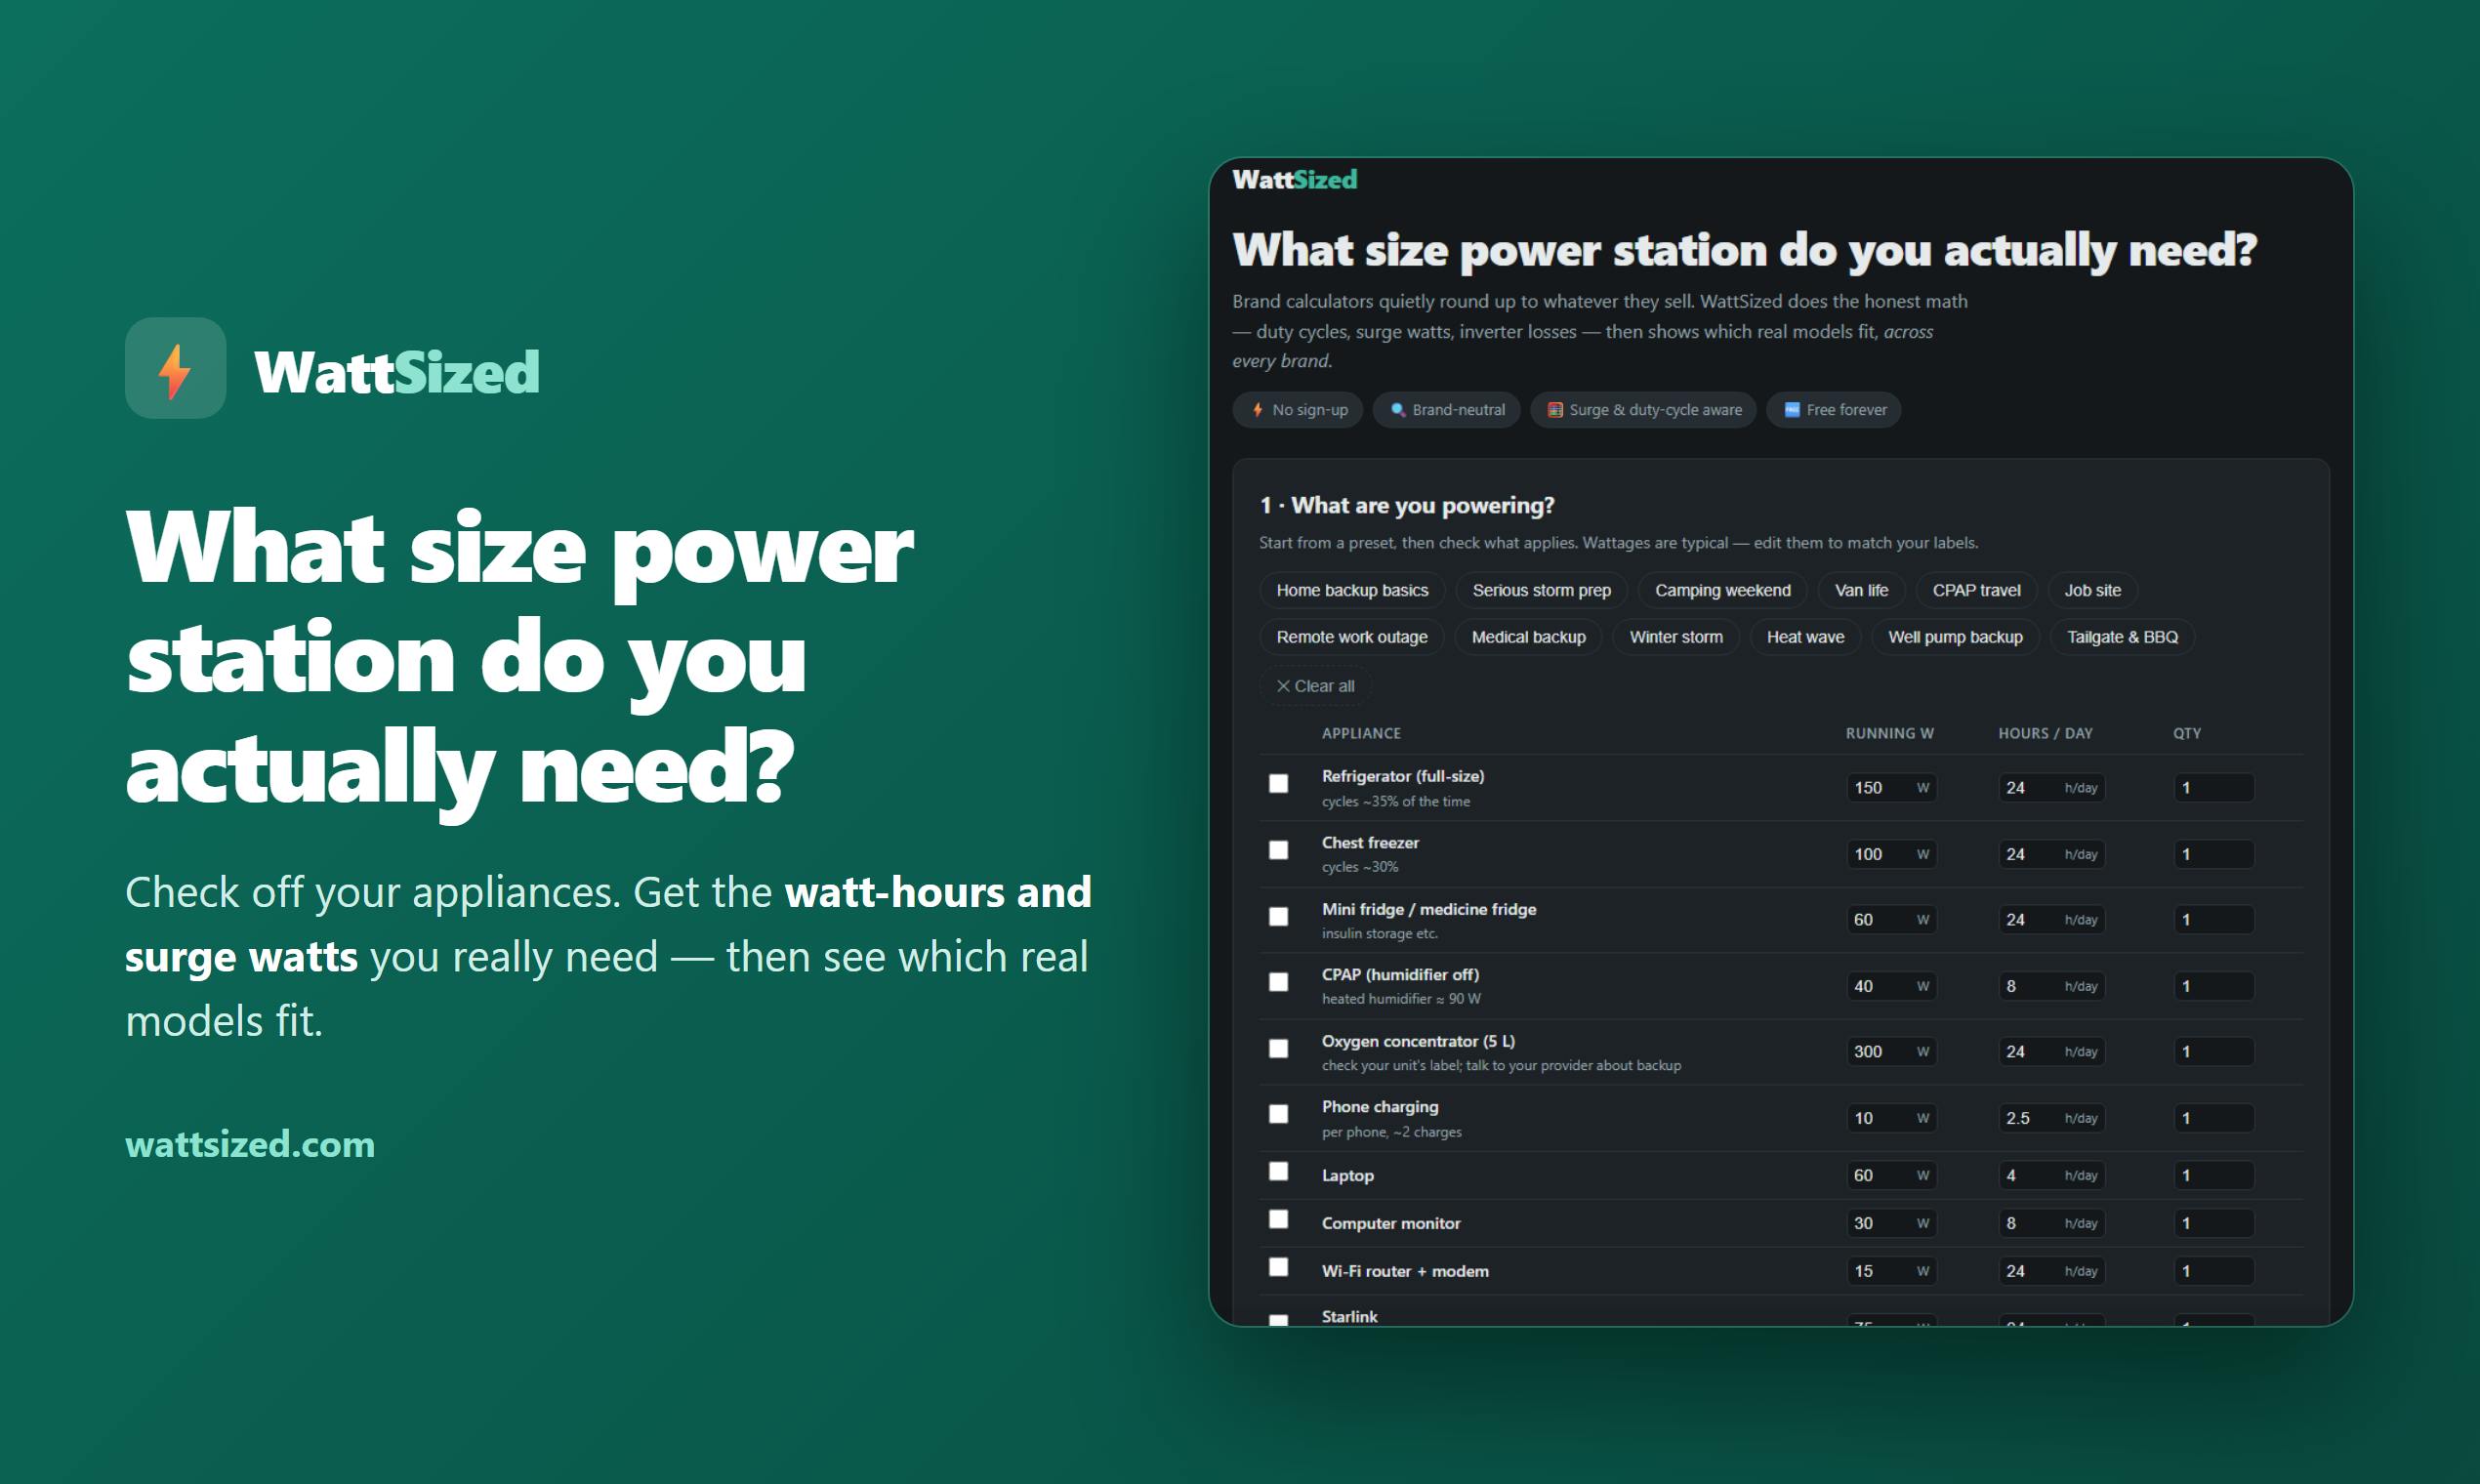Select the Oxygen concentrator (5 L) checkbox

[x=1278, y=1048]
